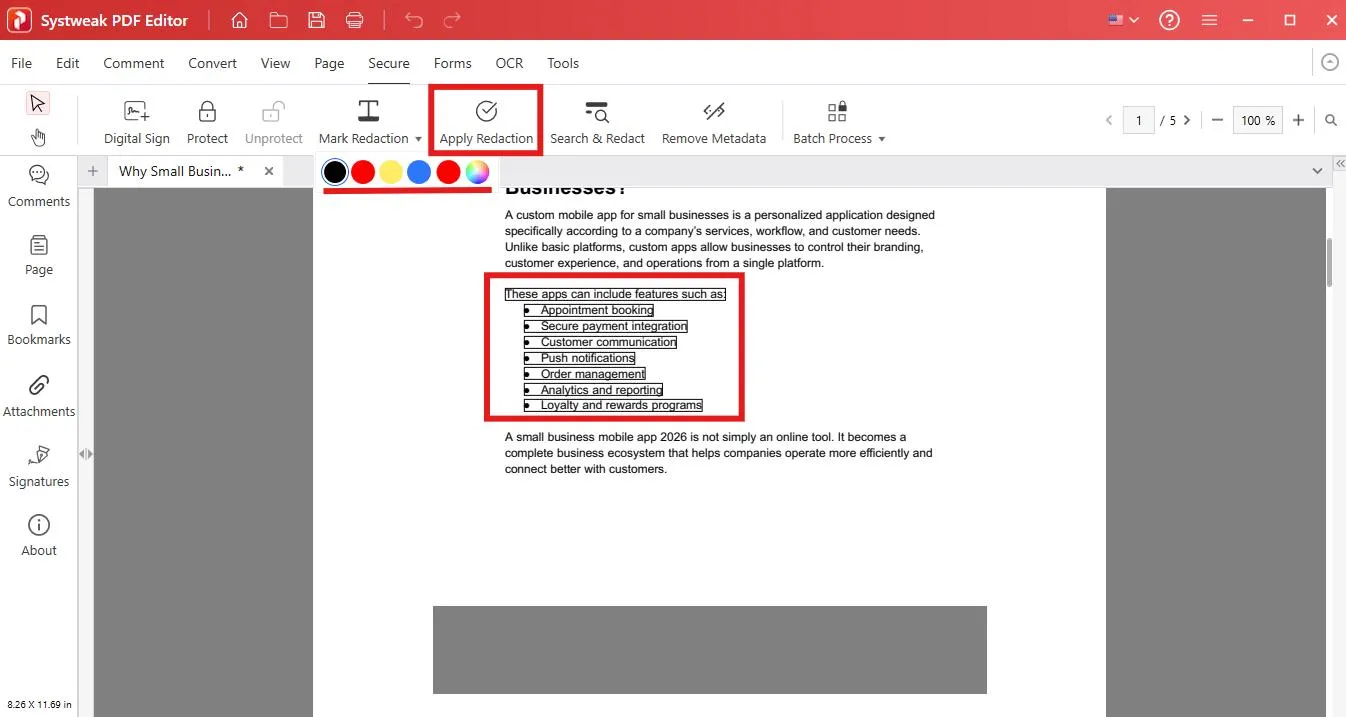Close the 'Why Small Busin...' tab
Screen dimensions: 1346x717
[x=269, y=171]
